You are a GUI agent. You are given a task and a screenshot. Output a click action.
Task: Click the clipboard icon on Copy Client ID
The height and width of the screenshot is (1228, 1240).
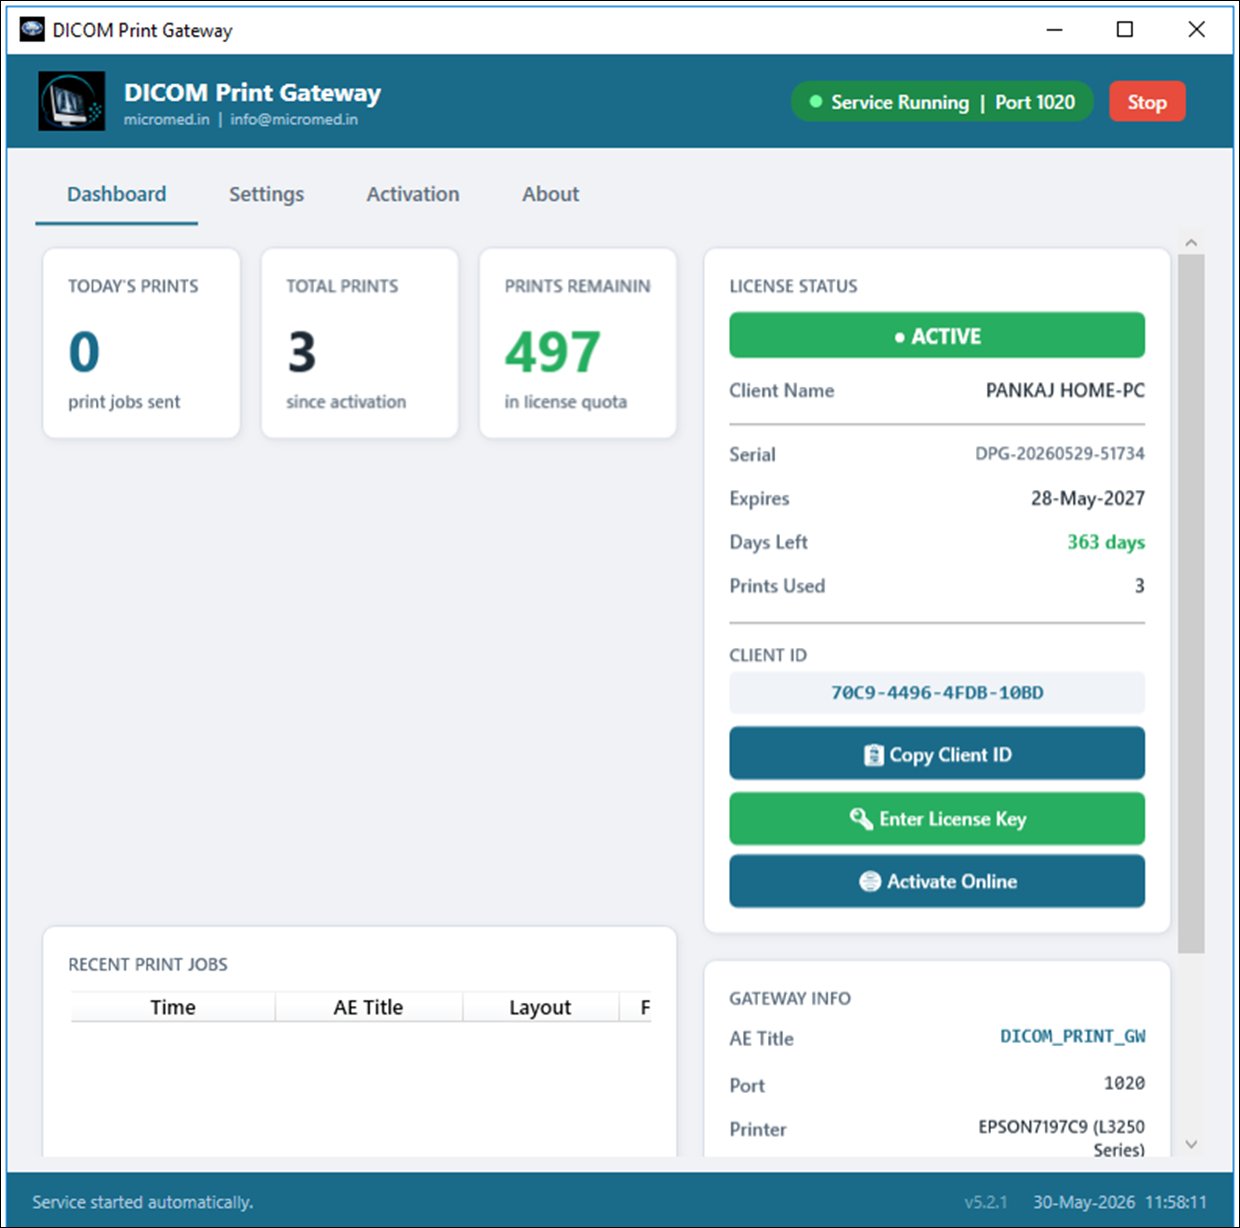tap(873, 755)
